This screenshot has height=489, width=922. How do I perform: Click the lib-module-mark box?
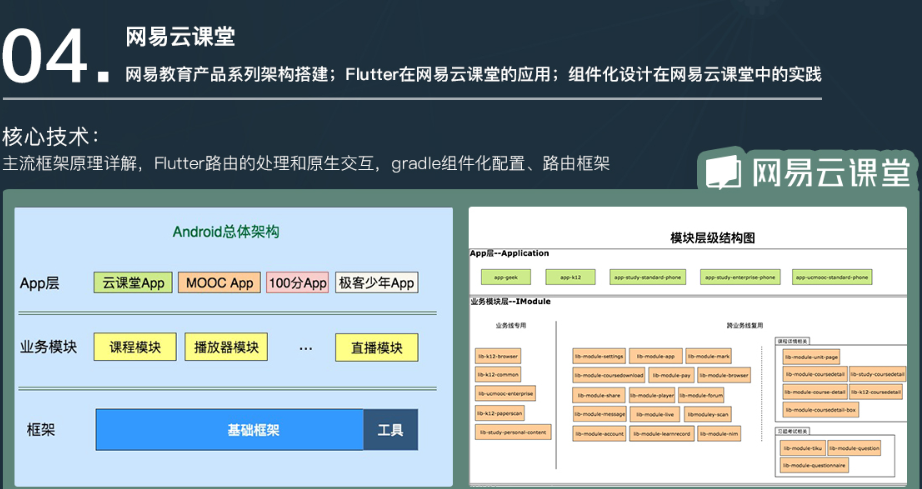pyautogui.click(x=709, y=356)
